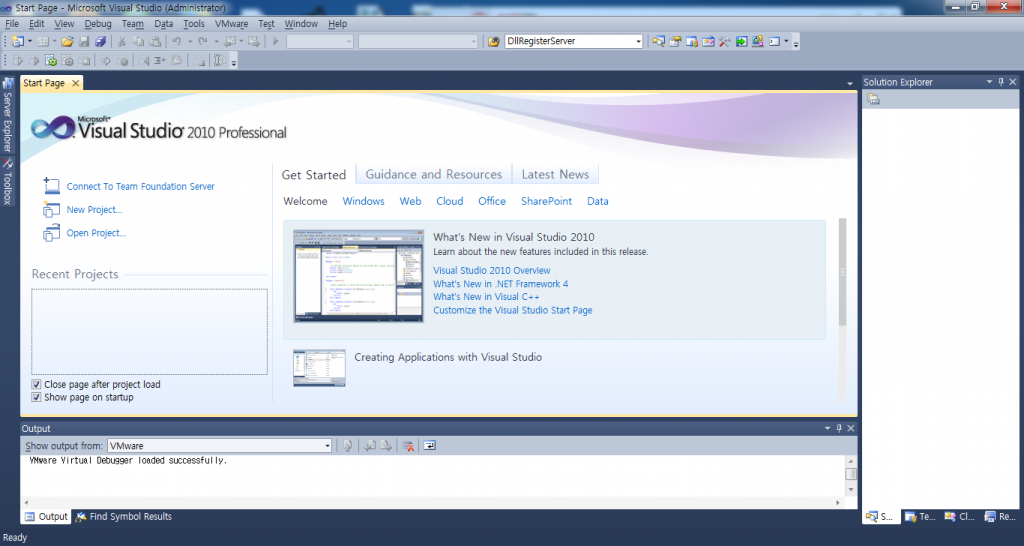Viewport: 1024px width, 546px height.
Task: Switch to Latest News tab
Action: [555, 174]
